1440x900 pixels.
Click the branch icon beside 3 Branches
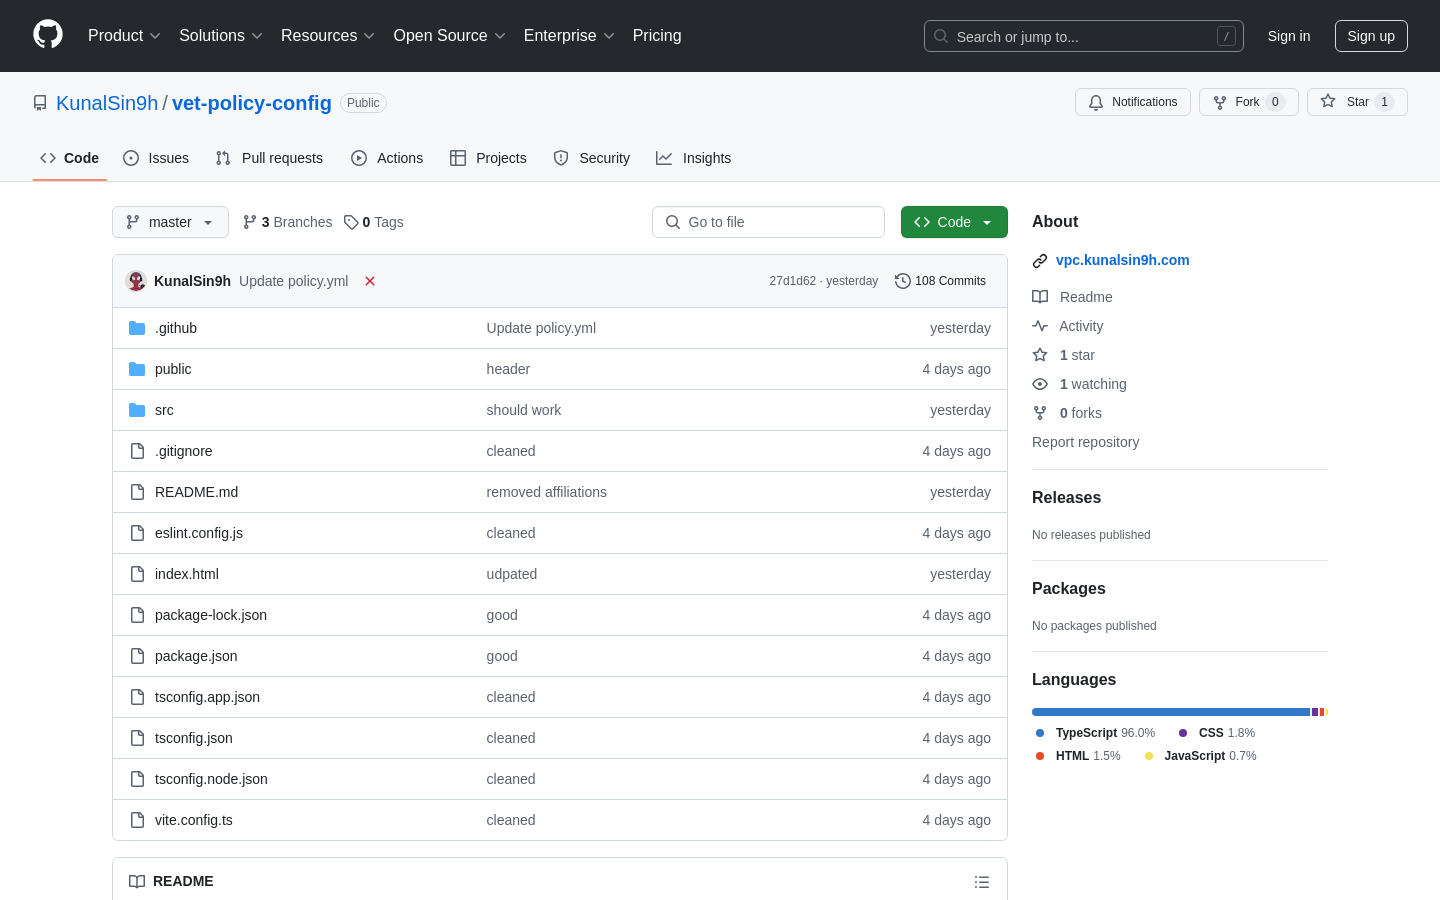tap(250, 222)
